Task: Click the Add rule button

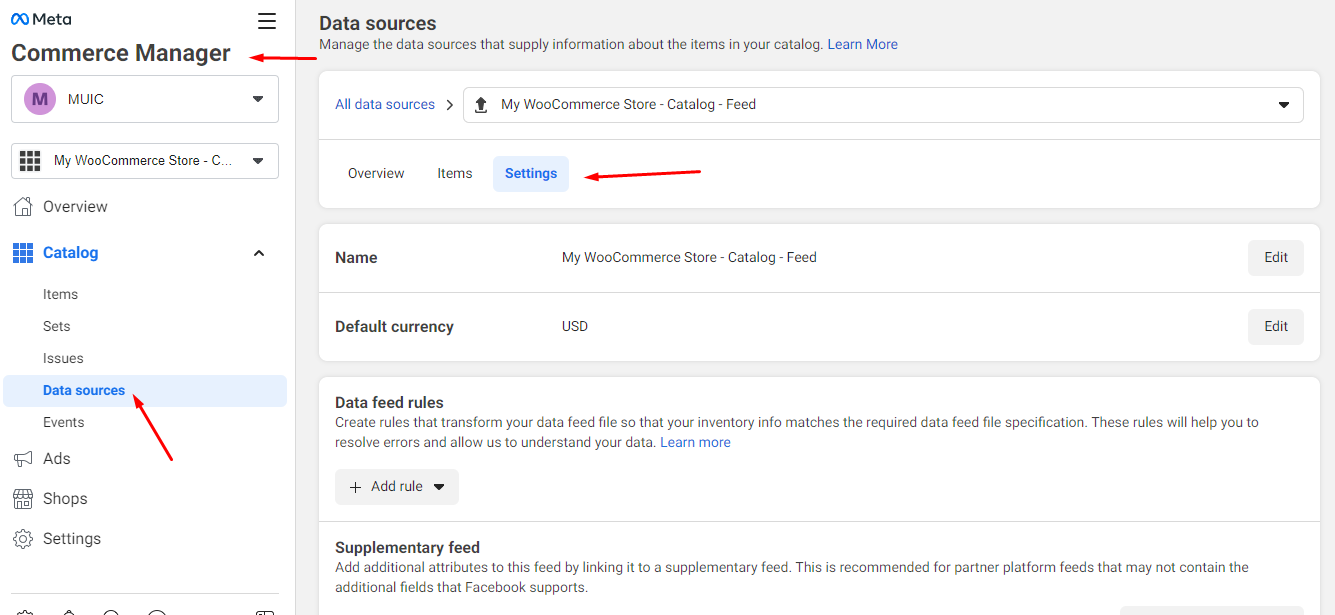Action: [397, 487]
